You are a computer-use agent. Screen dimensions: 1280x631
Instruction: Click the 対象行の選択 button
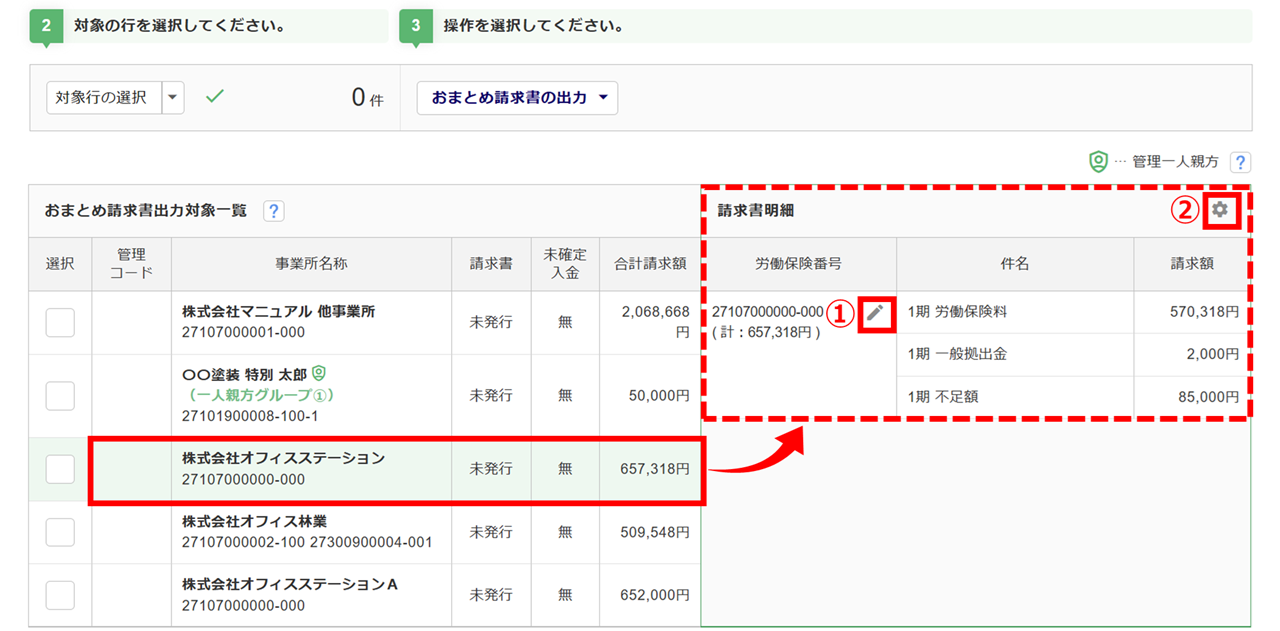[103, 98]
